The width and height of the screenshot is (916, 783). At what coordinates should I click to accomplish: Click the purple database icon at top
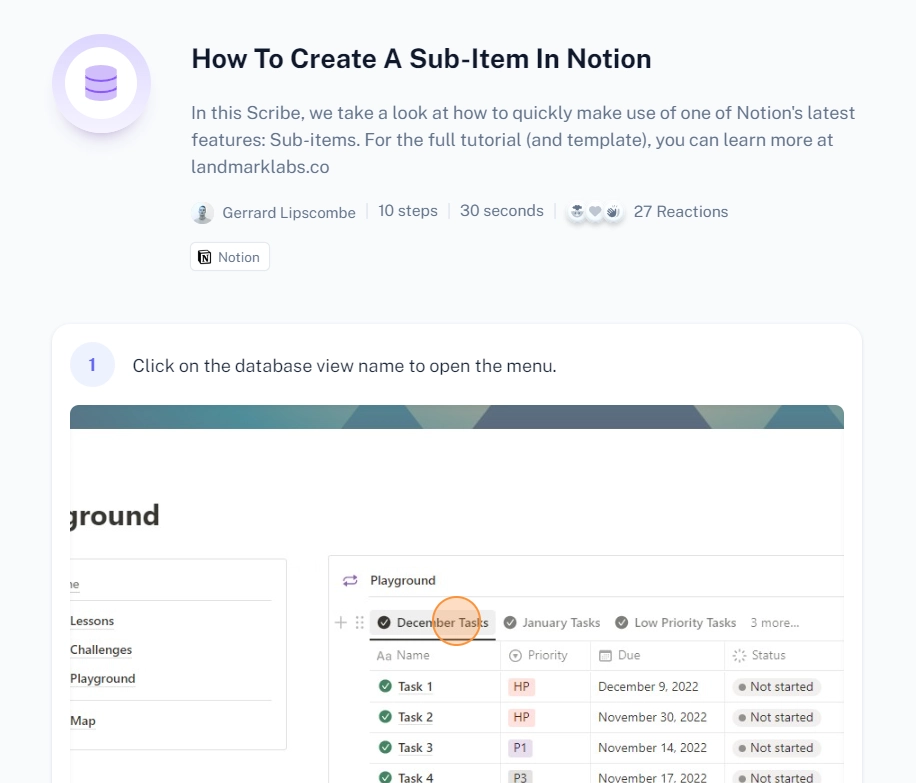101,83
